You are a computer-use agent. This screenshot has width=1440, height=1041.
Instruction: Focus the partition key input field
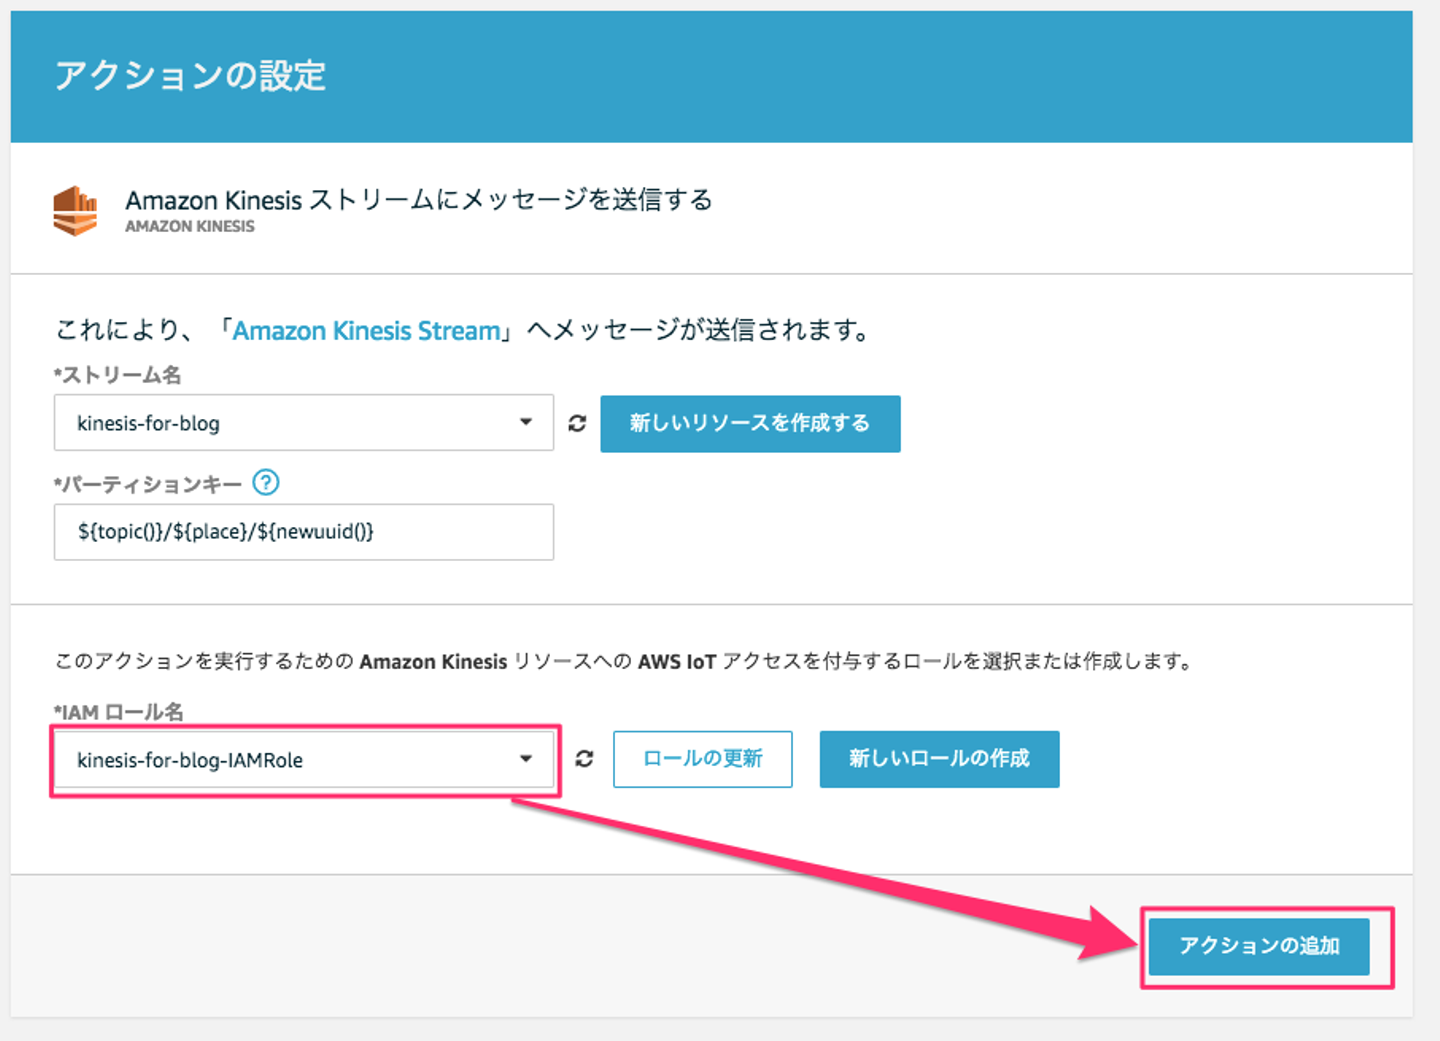tap(303, 532)
